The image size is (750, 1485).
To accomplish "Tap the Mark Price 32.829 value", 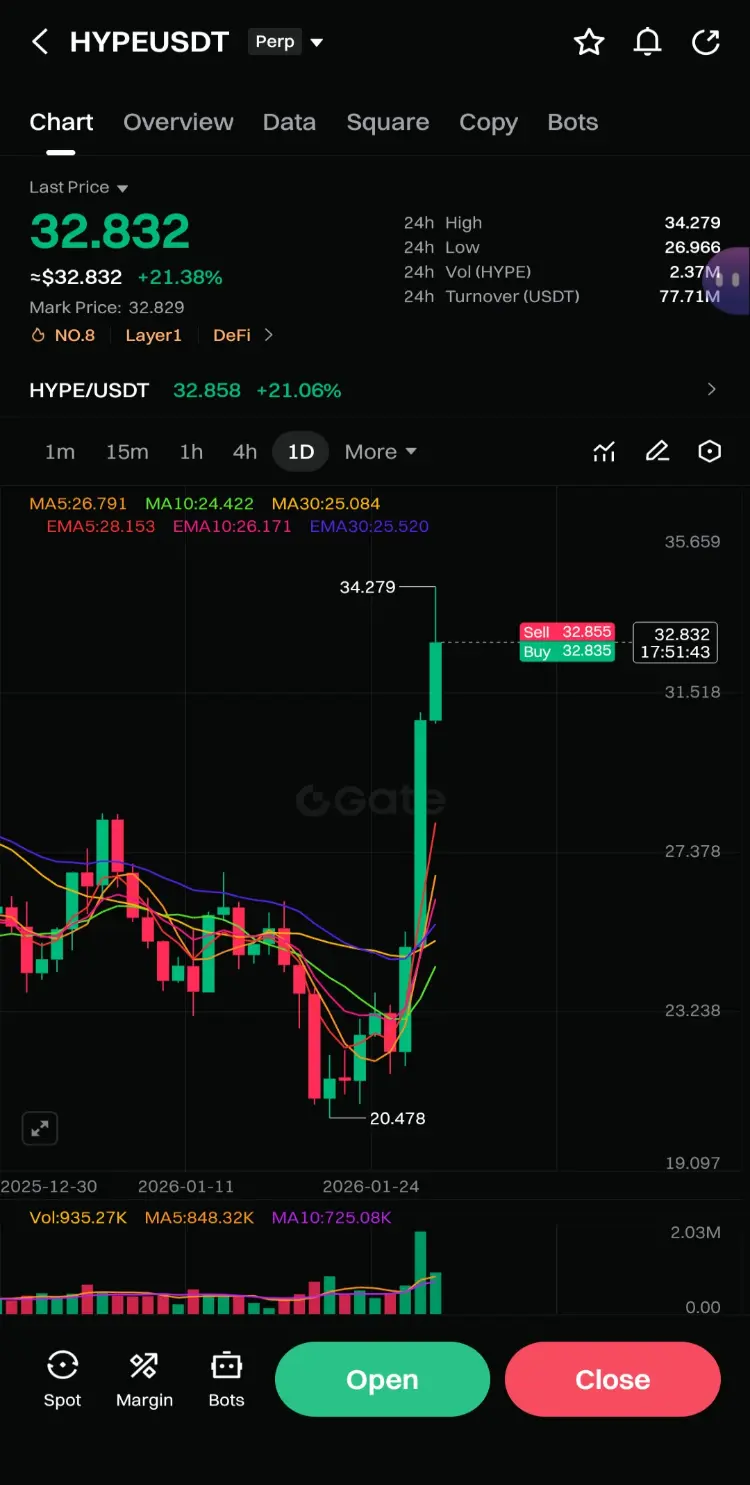I will pos(156,307).
